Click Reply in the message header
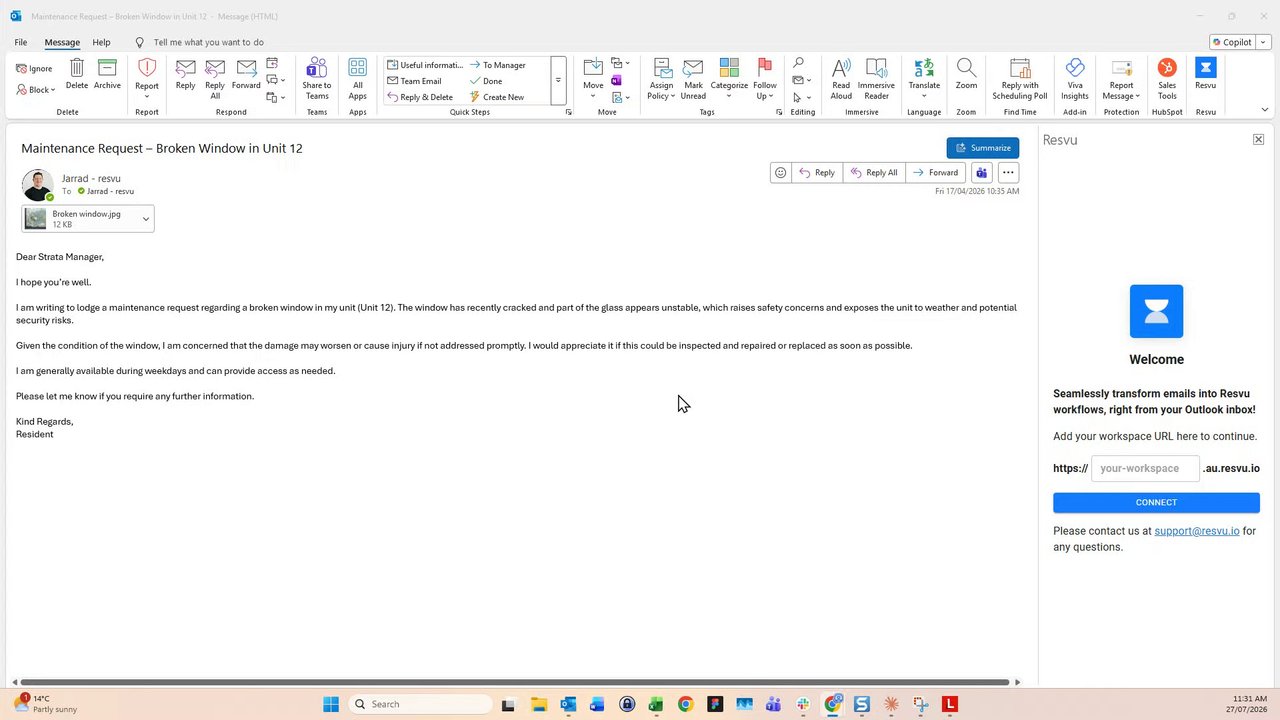The image size is (1280, 720). coord(817,172)
